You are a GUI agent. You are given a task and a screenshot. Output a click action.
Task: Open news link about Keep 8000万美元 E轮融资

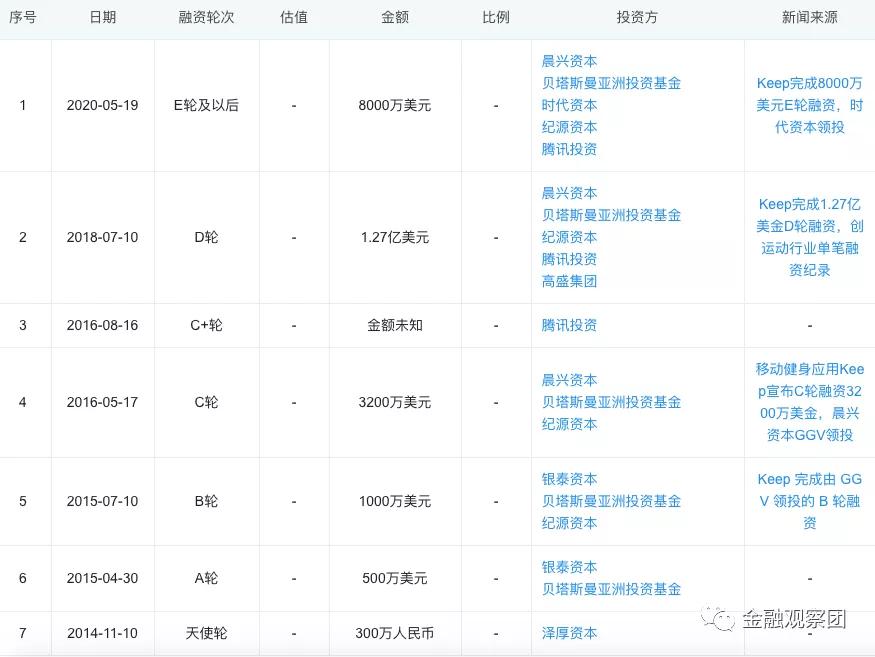[810, 105]
